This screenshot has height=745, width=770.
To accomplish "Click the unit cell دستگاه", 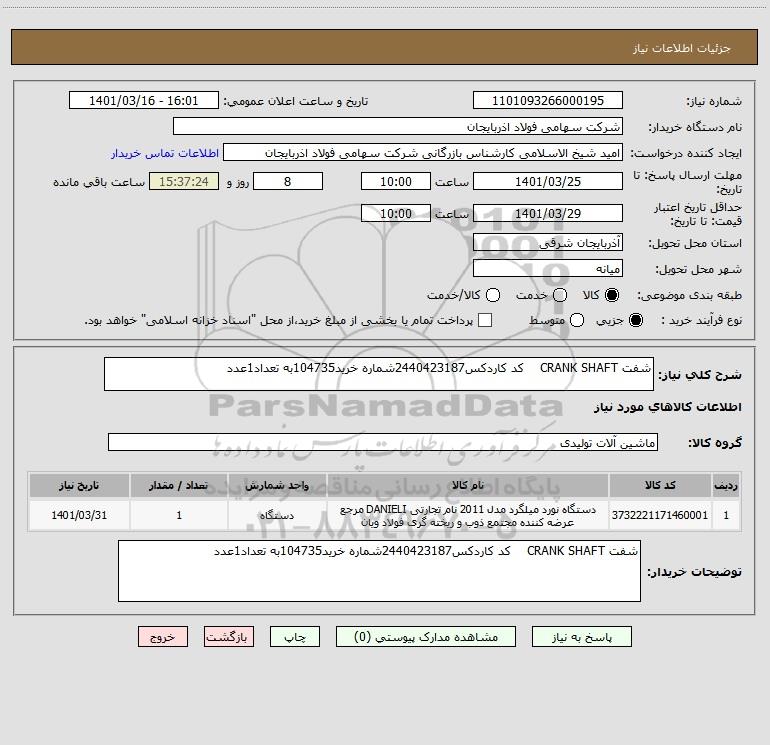I will pos(277,515).
